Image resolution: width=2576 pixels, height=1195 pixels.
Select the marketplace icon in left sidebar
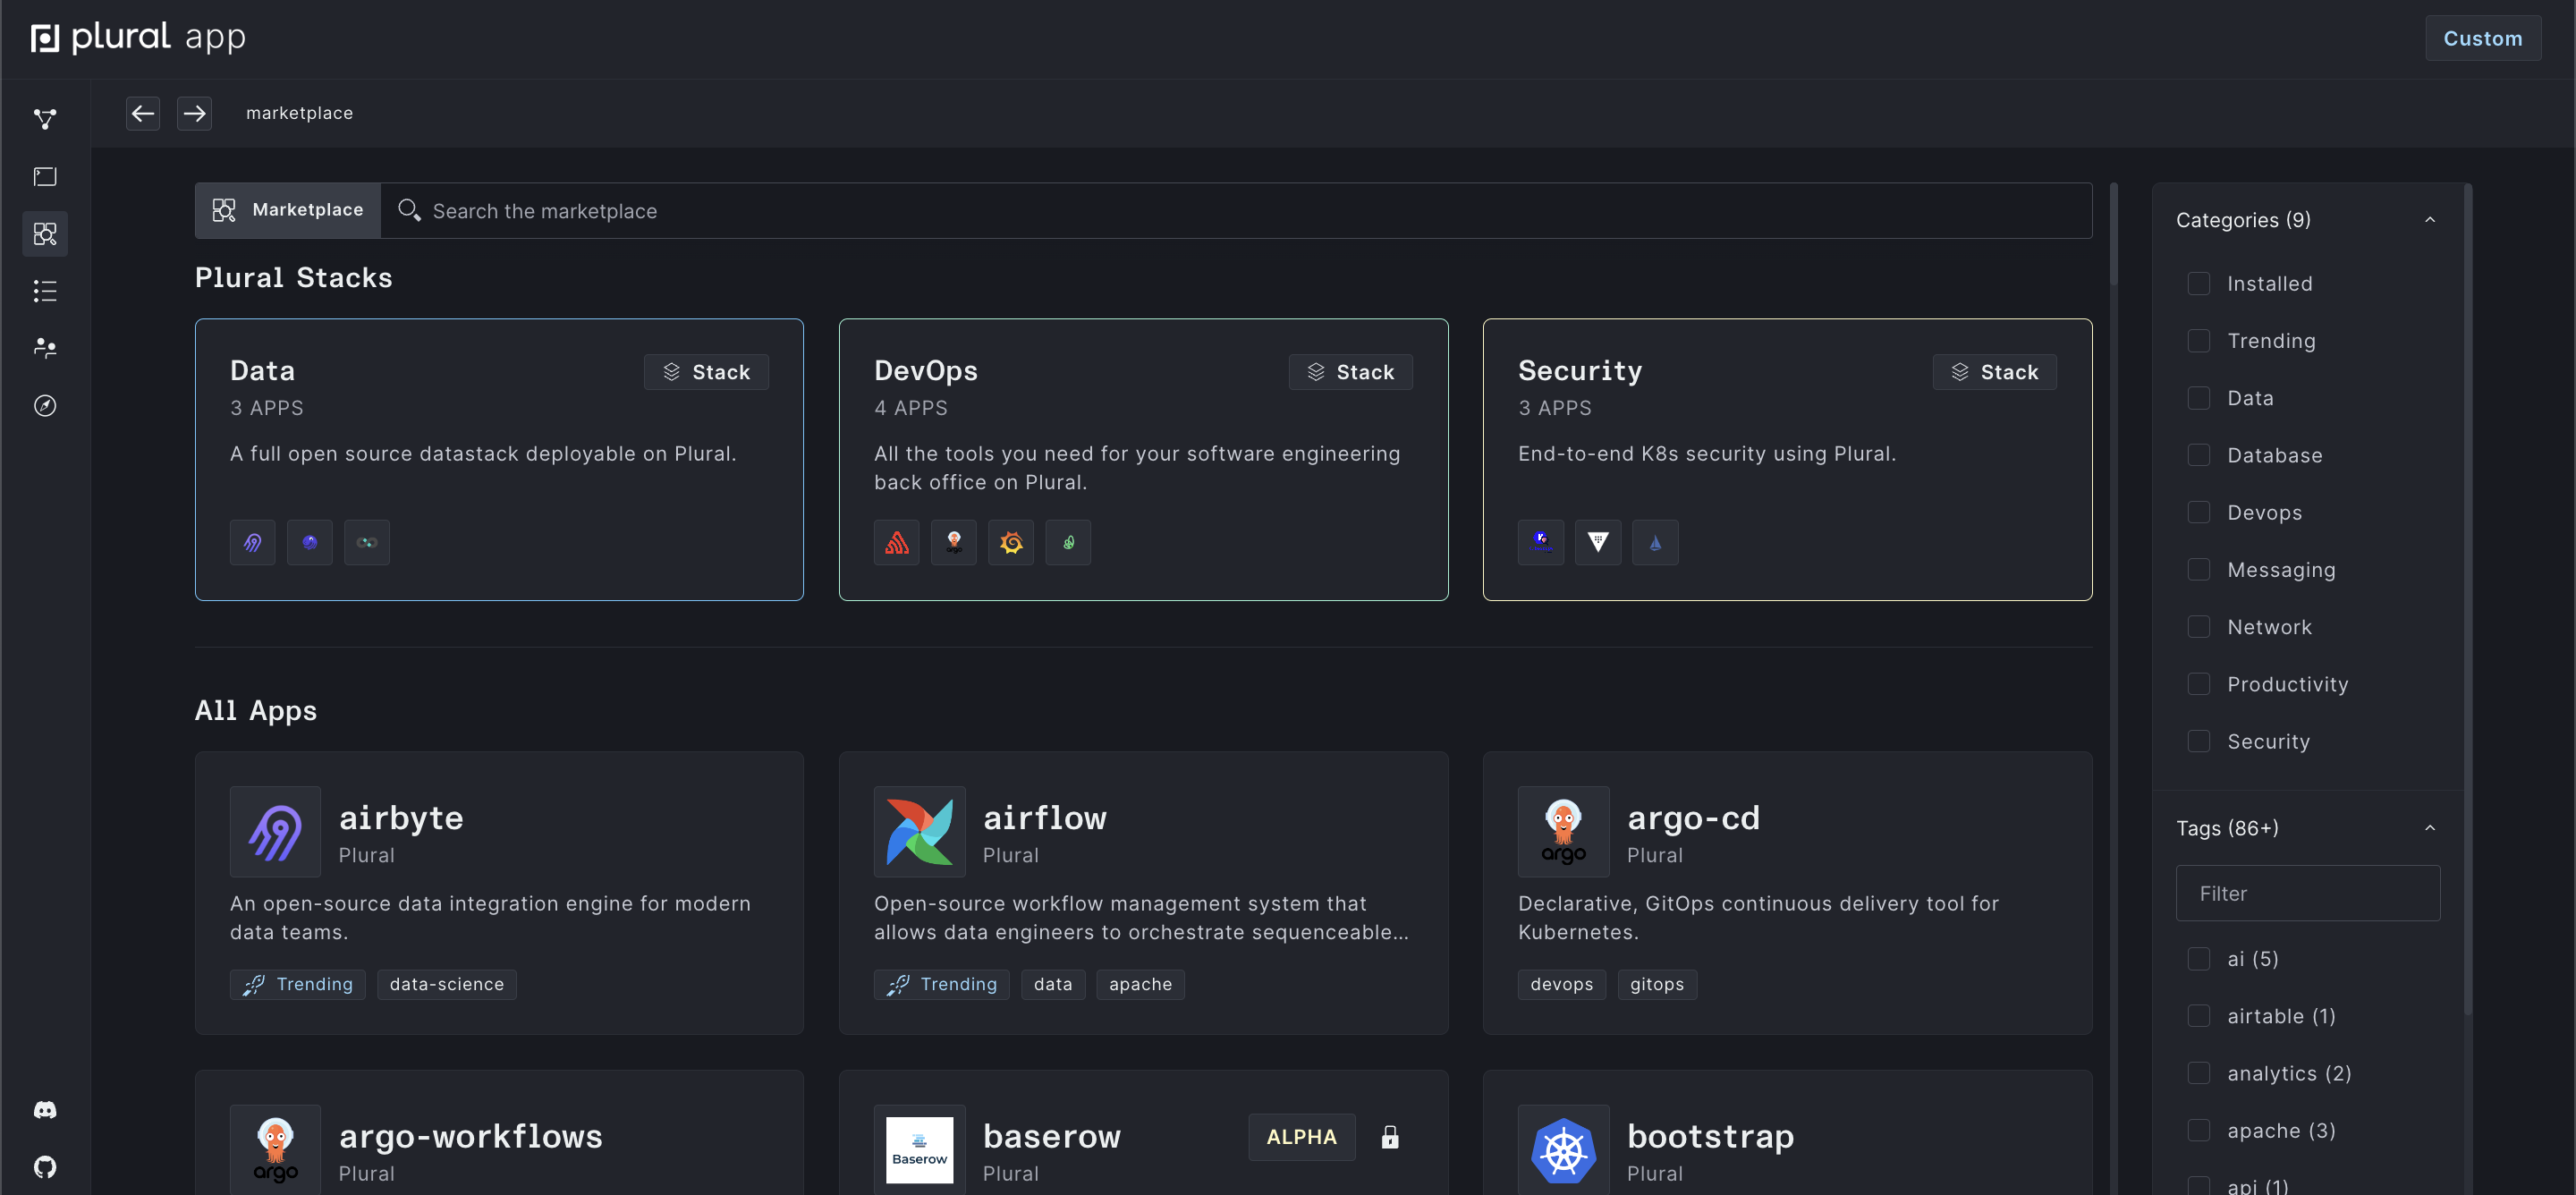(45, 234)
